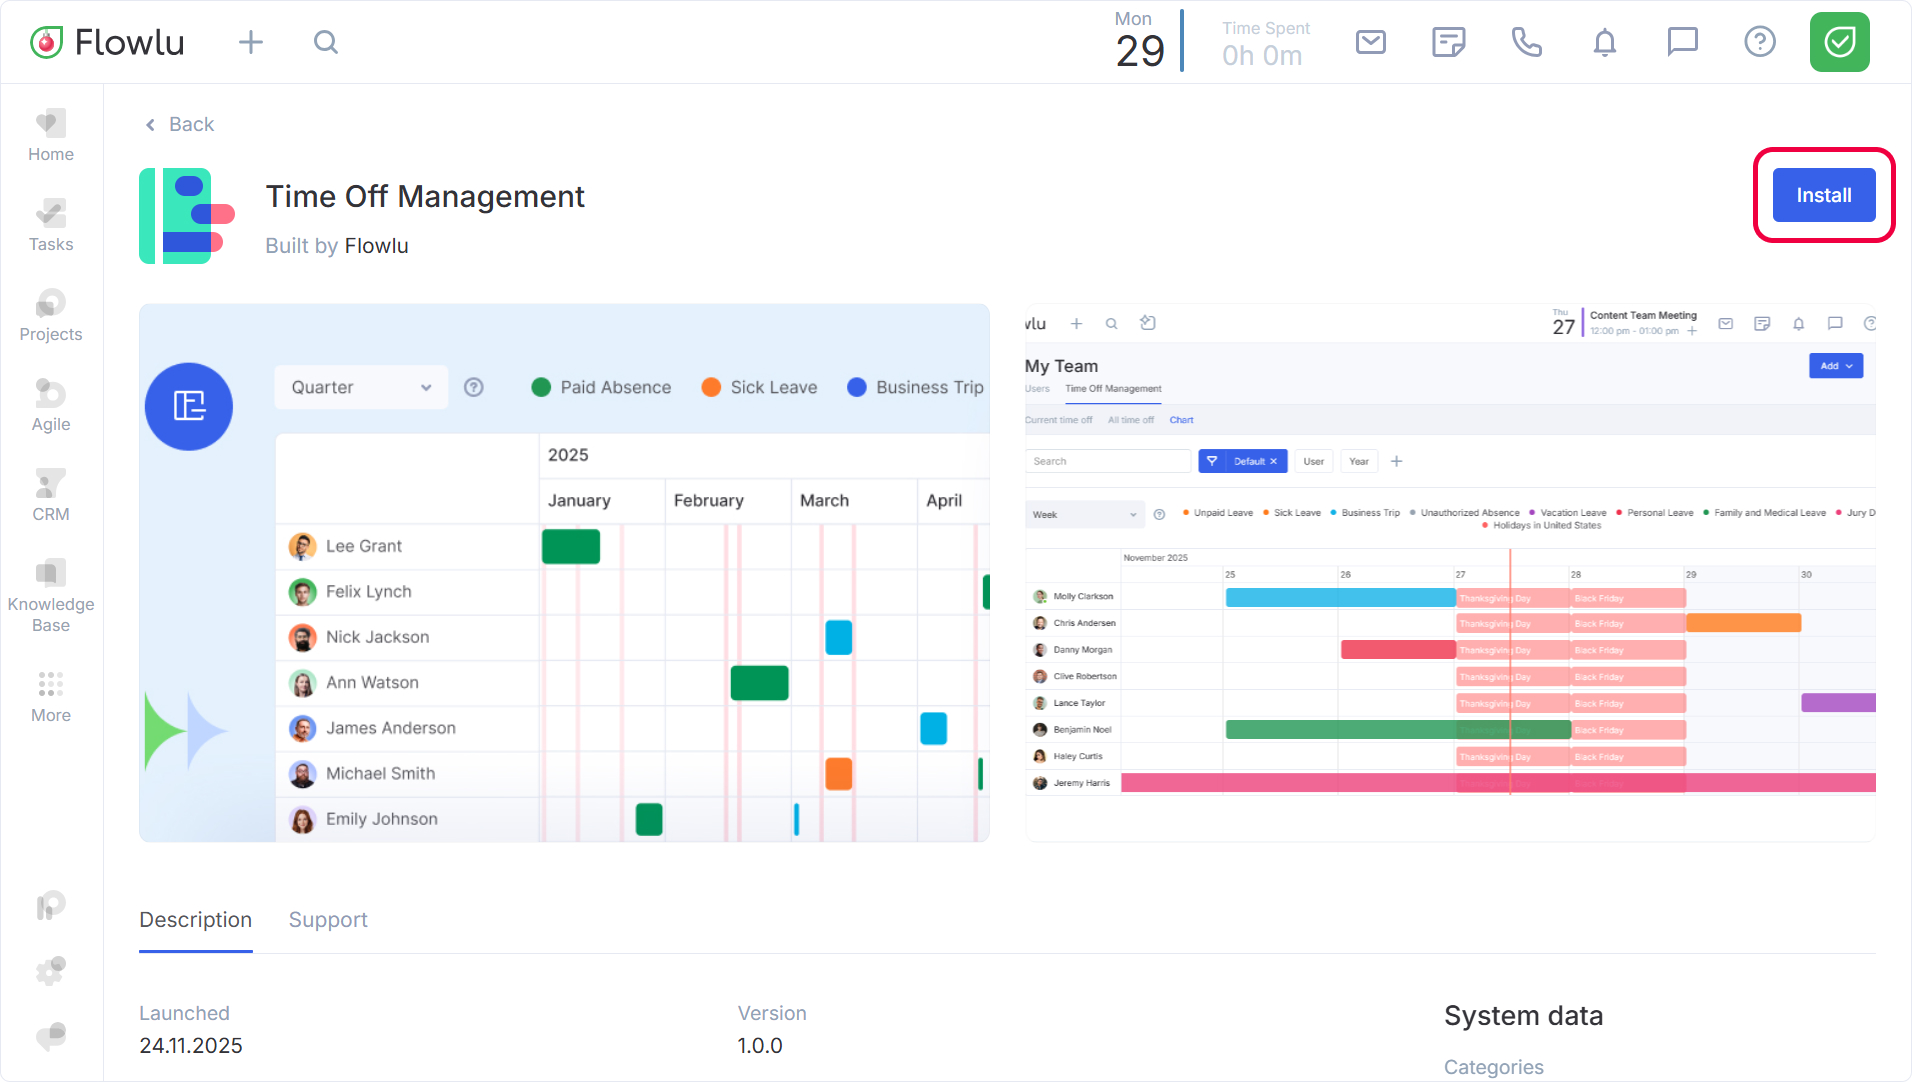Open Knowledge Base in sidebar
This screenshot has width=1912, height=1082.
click(x=51, y=596)
